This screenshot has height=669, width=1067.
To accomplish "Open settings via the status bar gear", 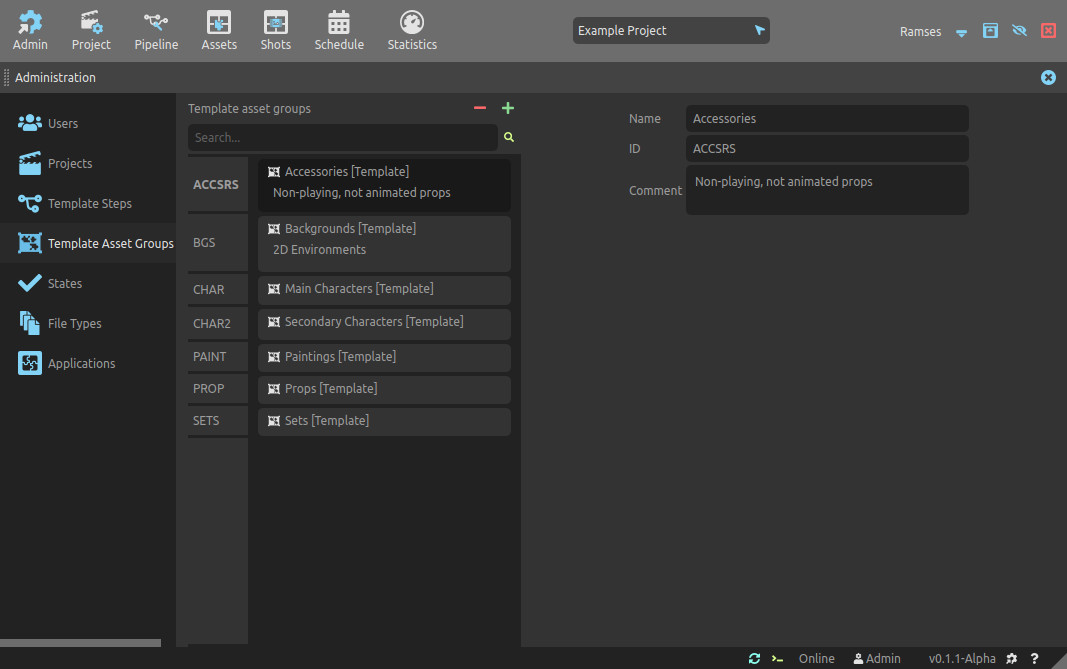I will 1012,659.
